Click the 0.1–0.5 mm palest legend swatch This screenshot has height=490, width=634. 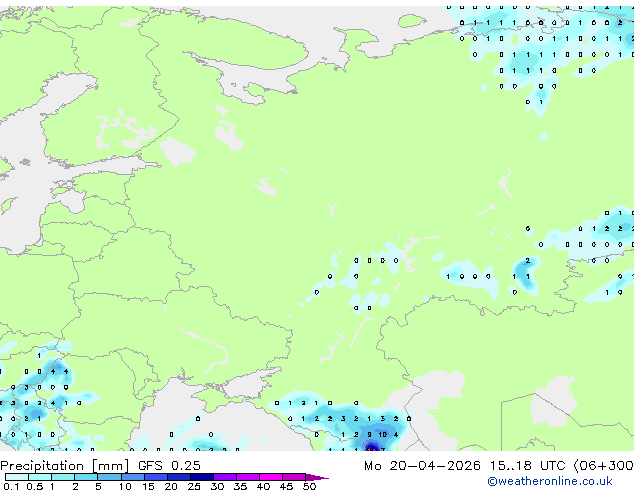click(17, 477)
